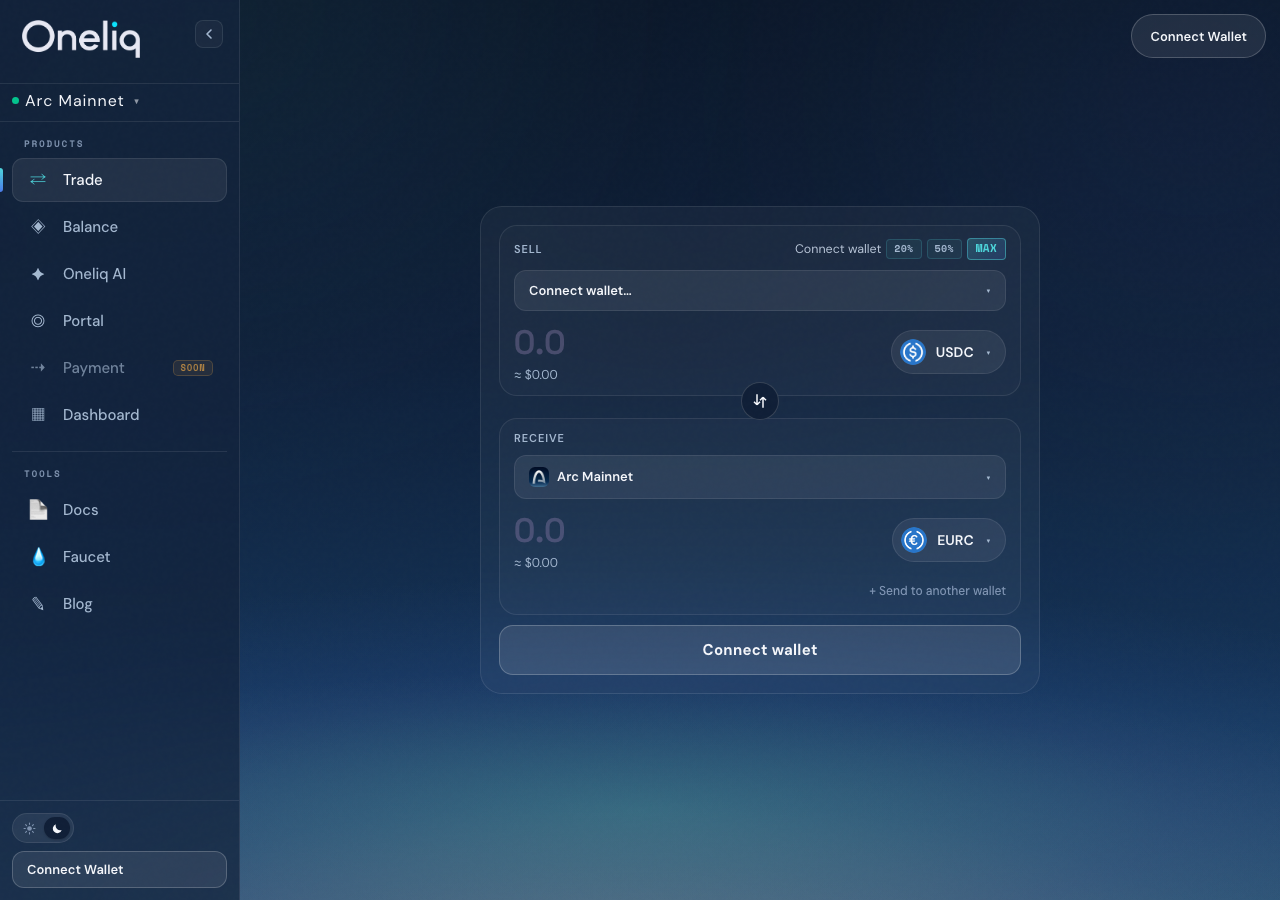Click the Faucet water drop icon
Image resolution: width=1280 pixels, height=900 pixels.
[38, 557]
